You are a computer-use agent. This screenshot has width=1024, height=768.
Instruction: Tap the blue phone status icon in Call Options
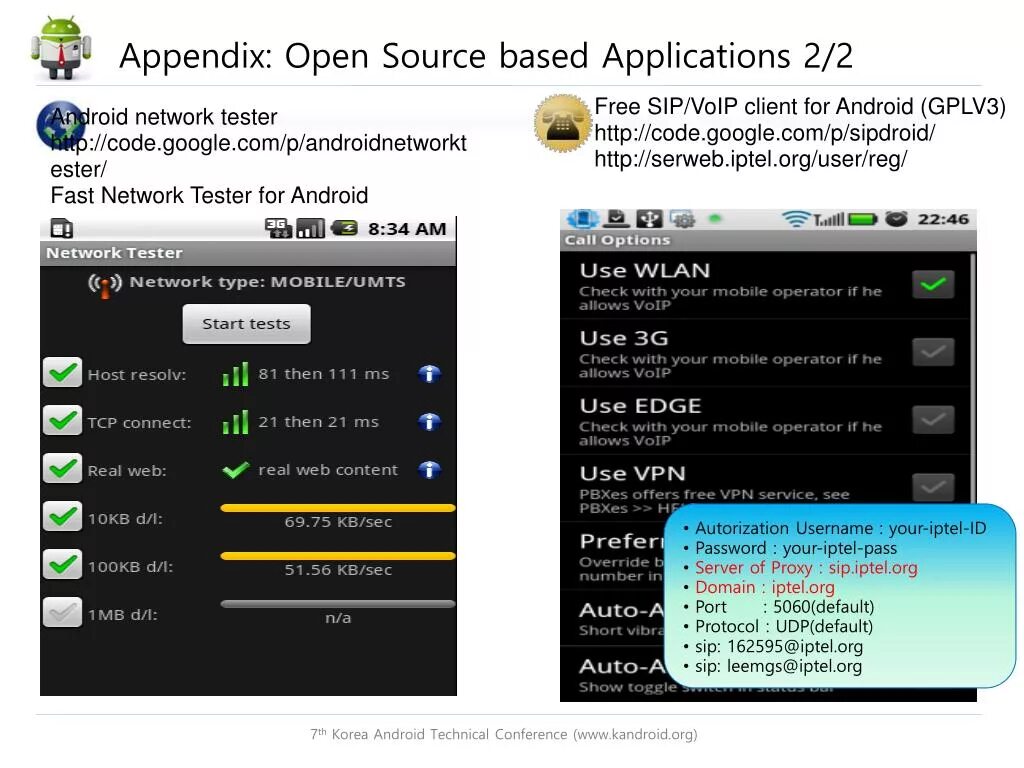tap(583, 219)
